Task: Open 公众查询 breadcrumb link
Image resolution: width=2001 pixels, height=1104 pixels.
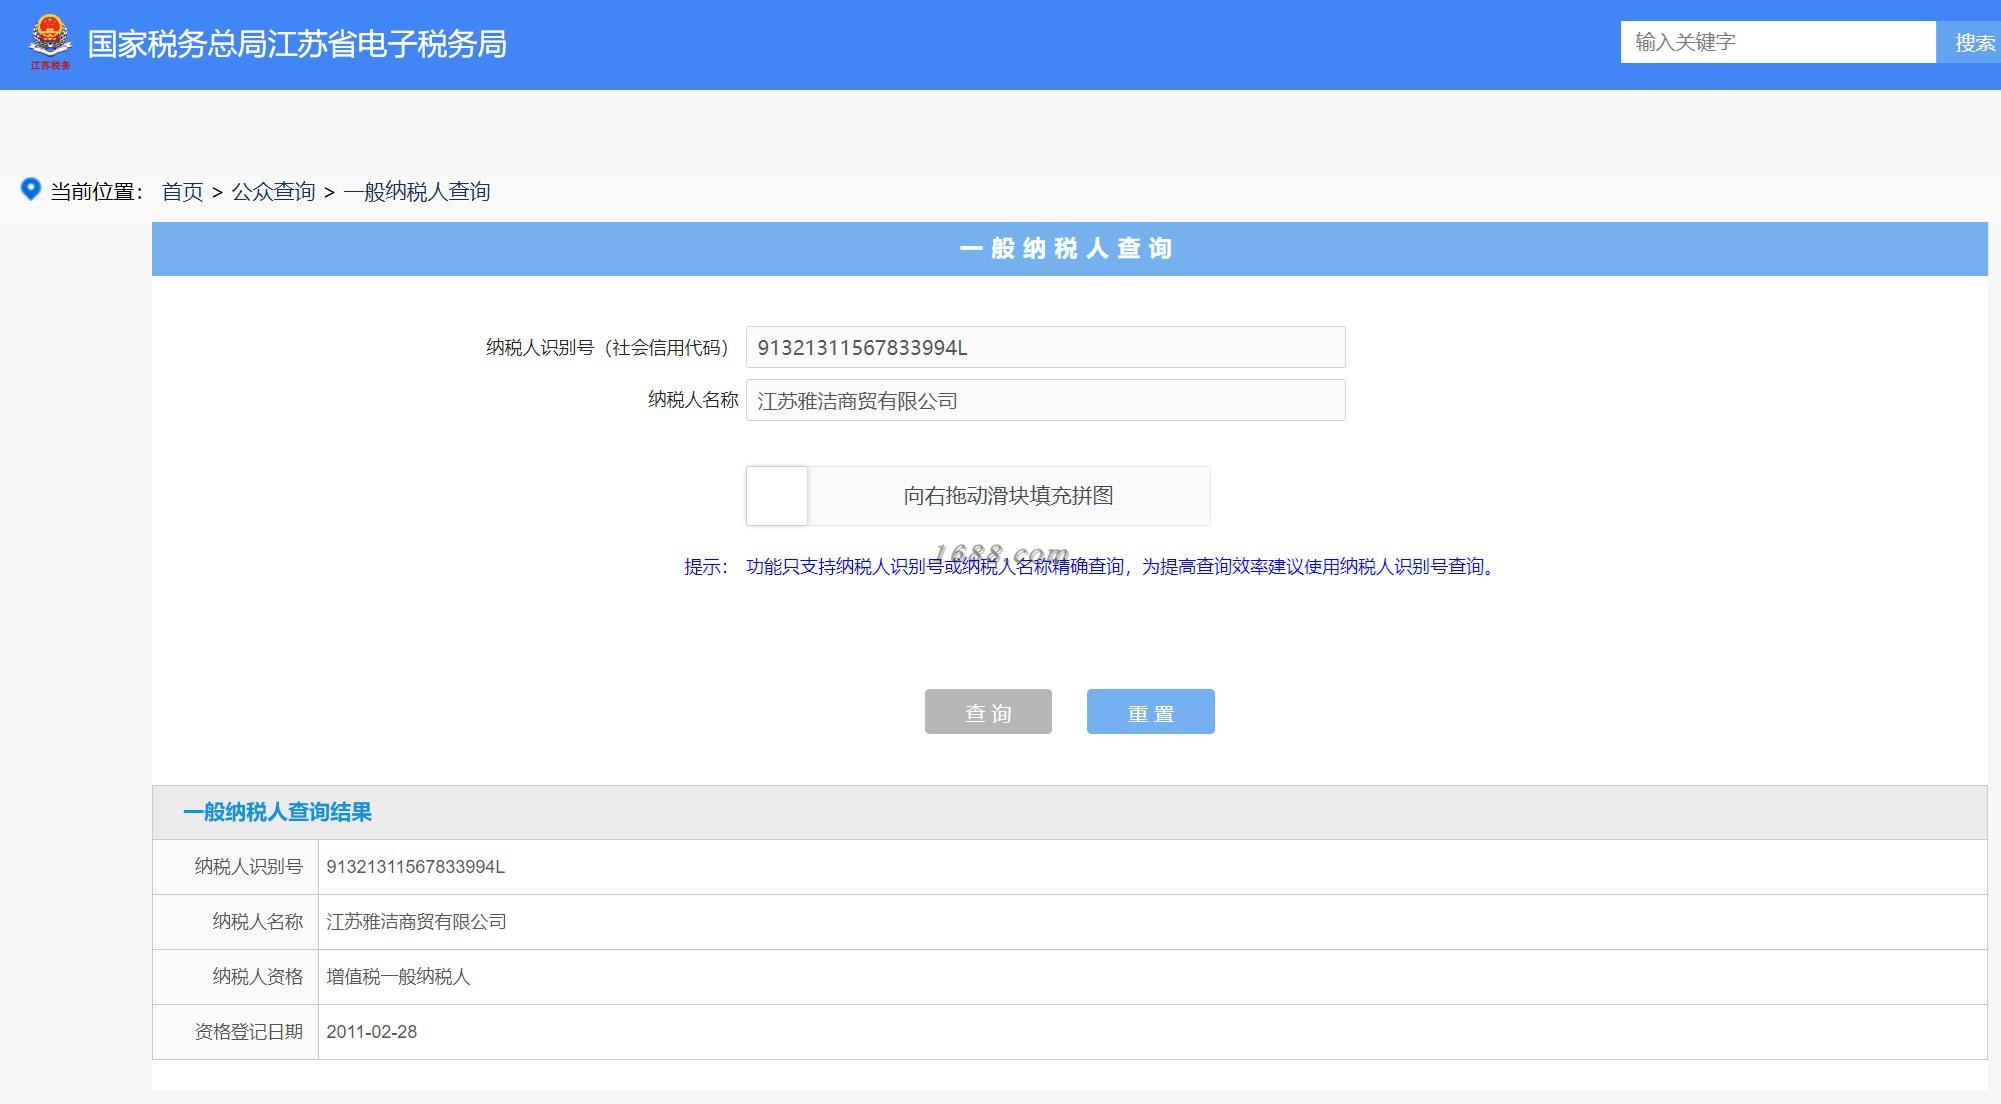Action: pos(273,191)
